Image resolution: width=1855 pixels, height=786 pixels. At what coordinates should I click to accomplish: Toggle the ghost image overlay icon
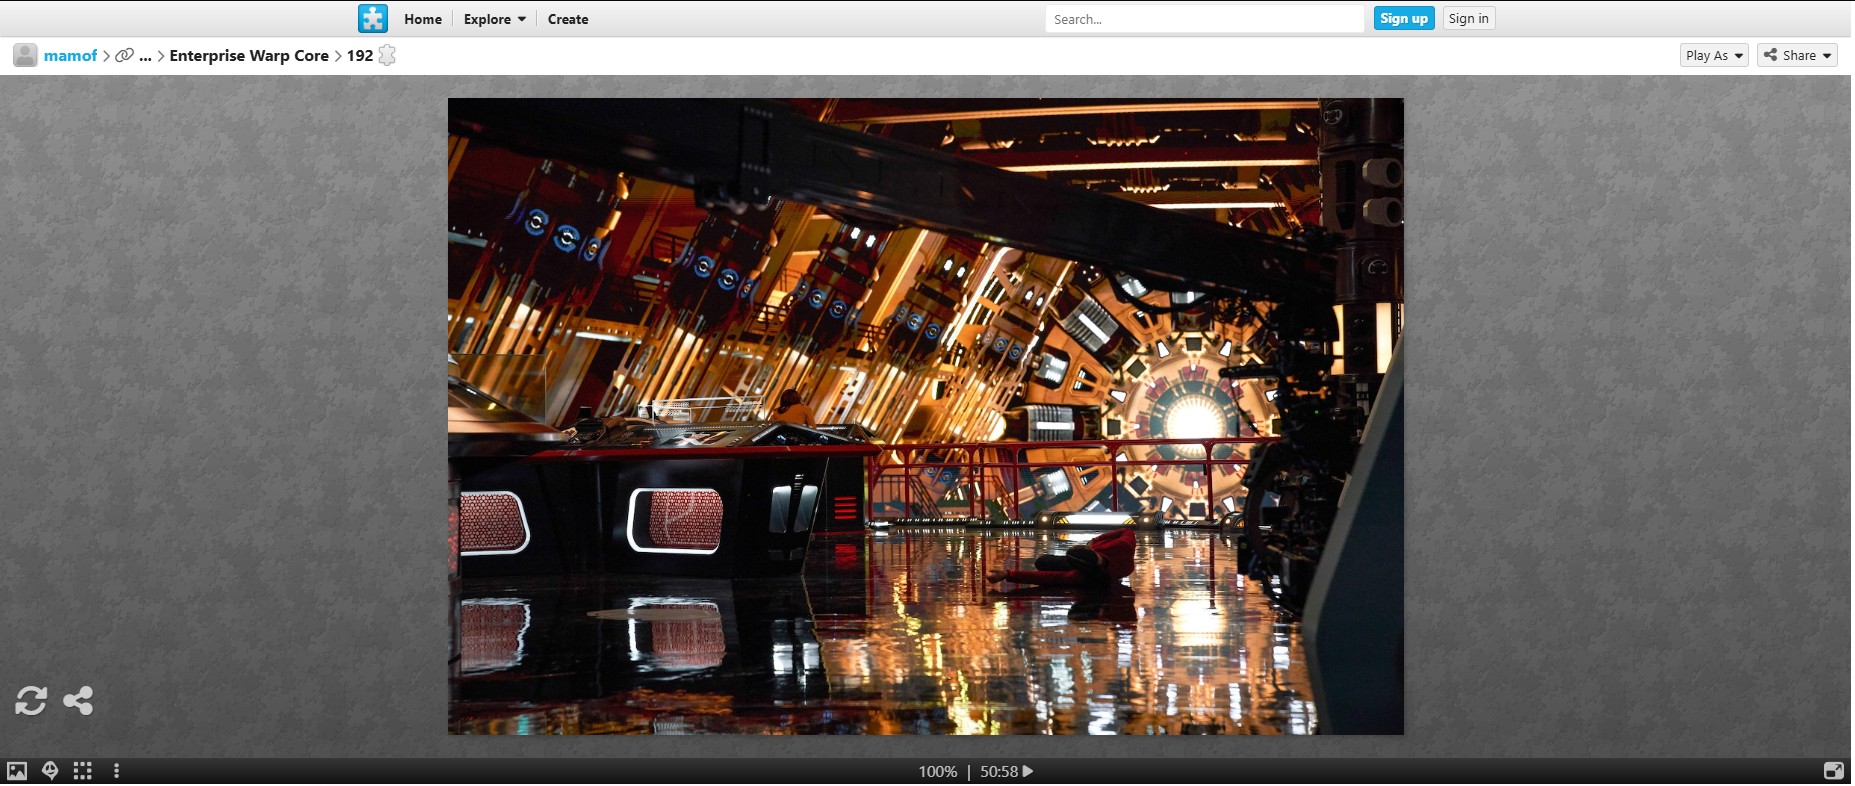click(50, 771)
